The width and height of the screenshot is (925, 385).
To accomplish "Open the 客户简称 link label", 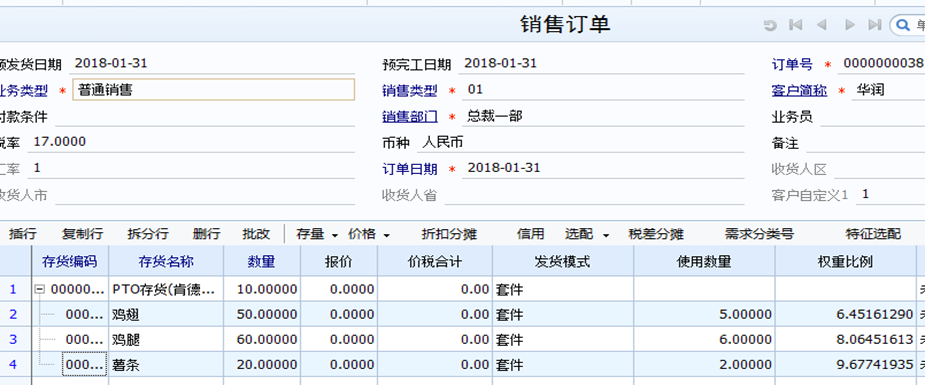I will 799,91.
